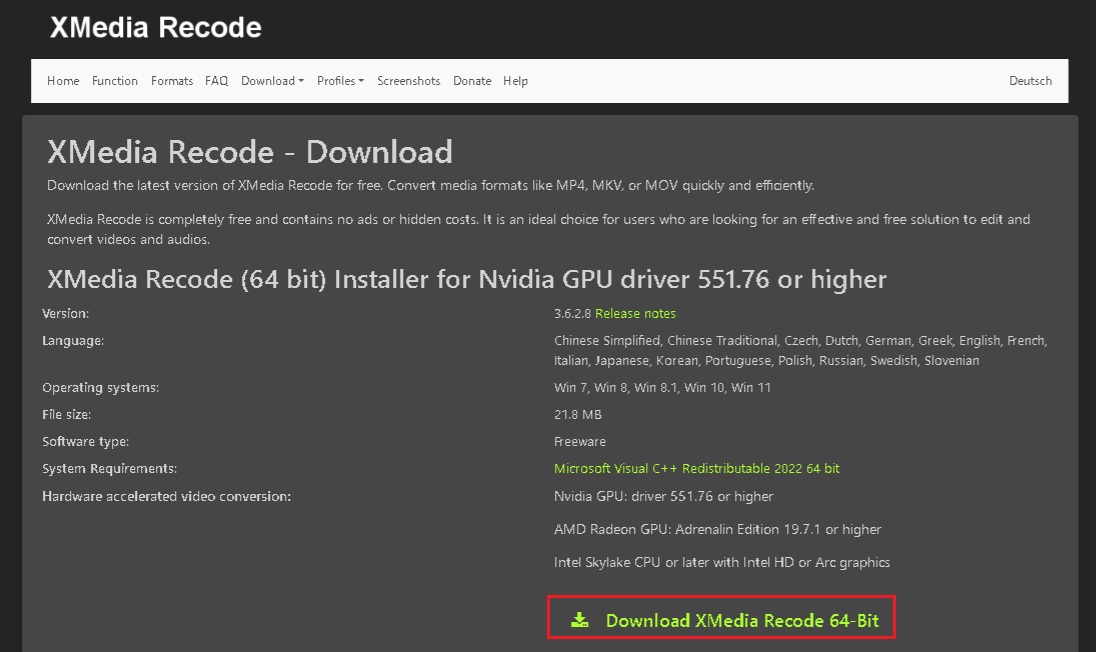Switch language to Deutsch
The width and height of the screenshot is (1096, 652).
tap(1030, 80)
